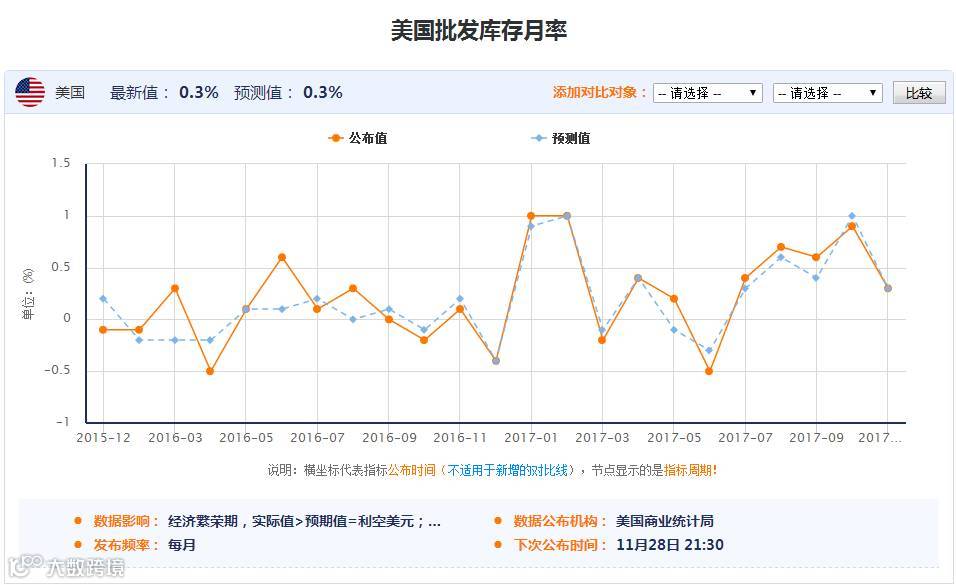
Task: Toggle the 公布值 orange legend marker
Action: click(x=335, y=138)
